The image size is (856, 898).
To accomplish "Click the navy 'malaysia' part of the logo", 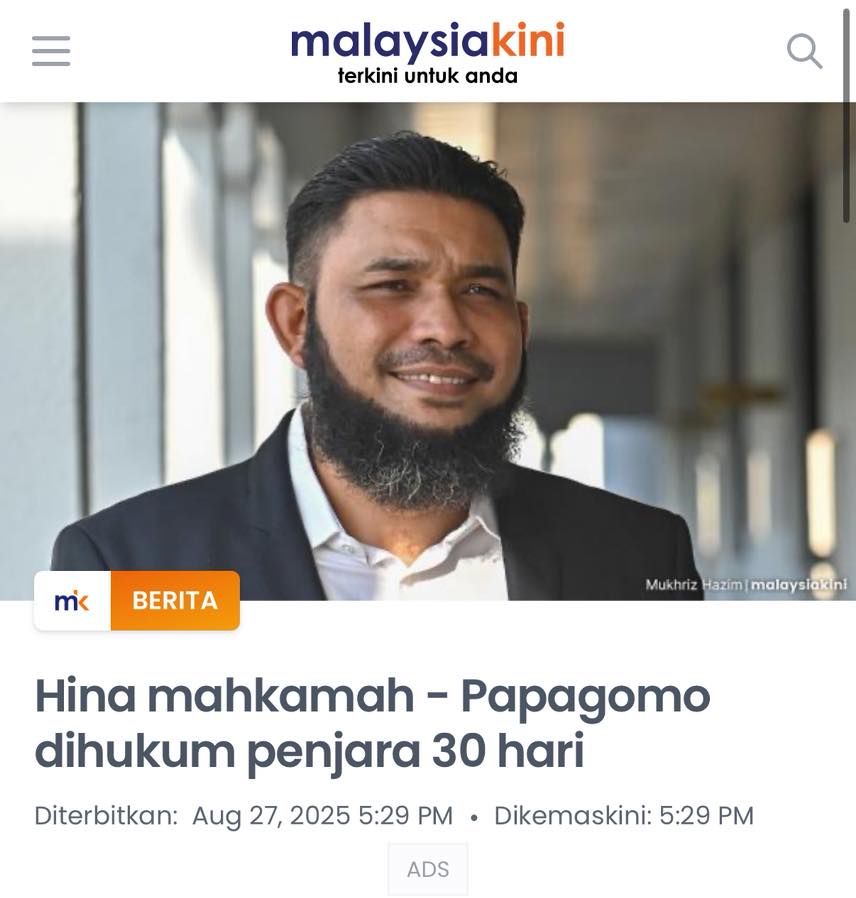I will (x=390, y=42).
